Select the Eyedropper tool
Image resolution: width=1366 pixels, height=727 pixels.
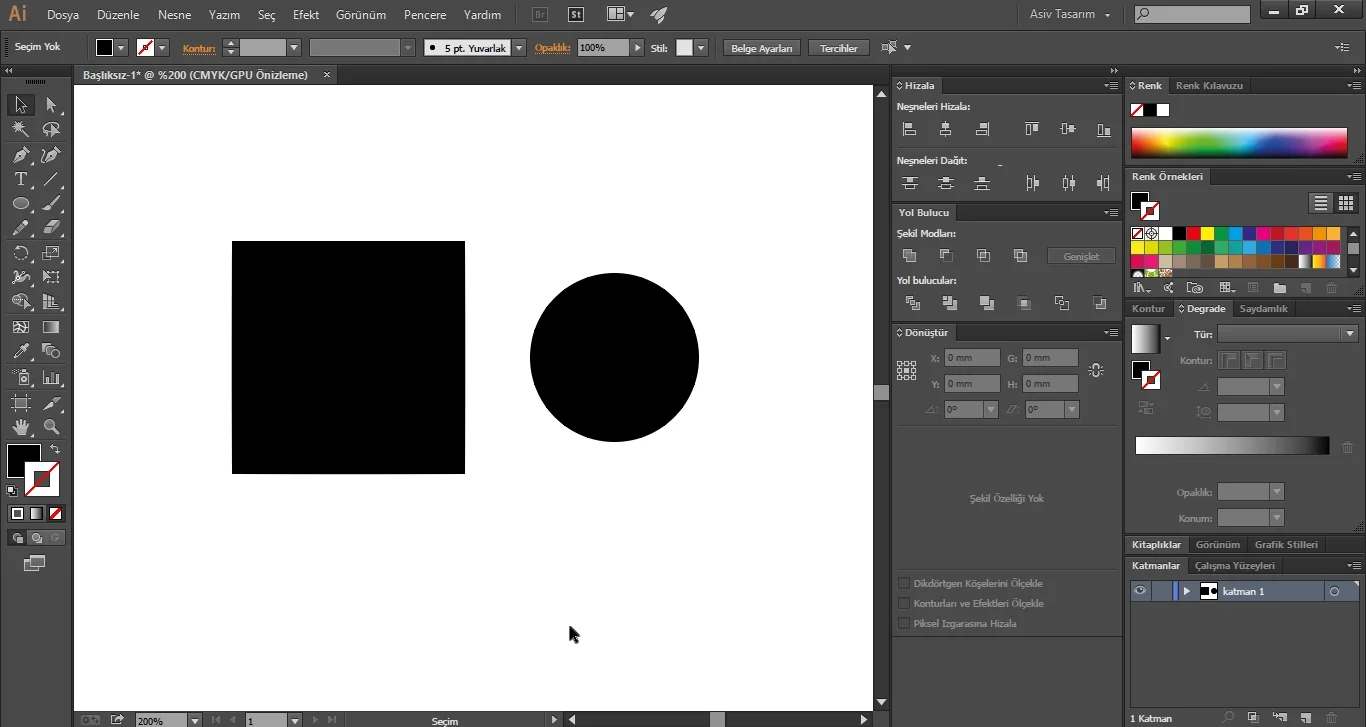coord(20,352)
